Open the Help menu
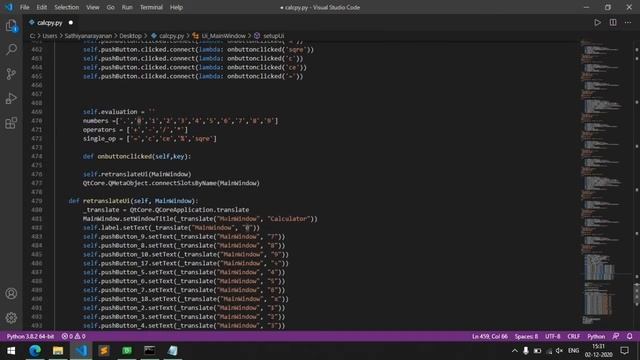The image size is (640, 360). coord(176,7)
